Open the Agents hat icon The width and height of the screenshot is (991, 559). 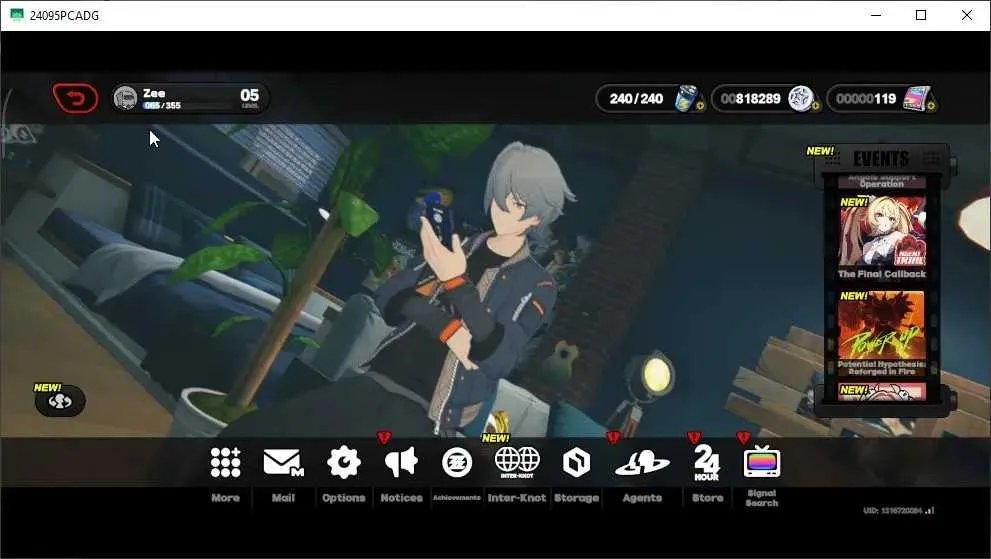click(x=642, y=462)
